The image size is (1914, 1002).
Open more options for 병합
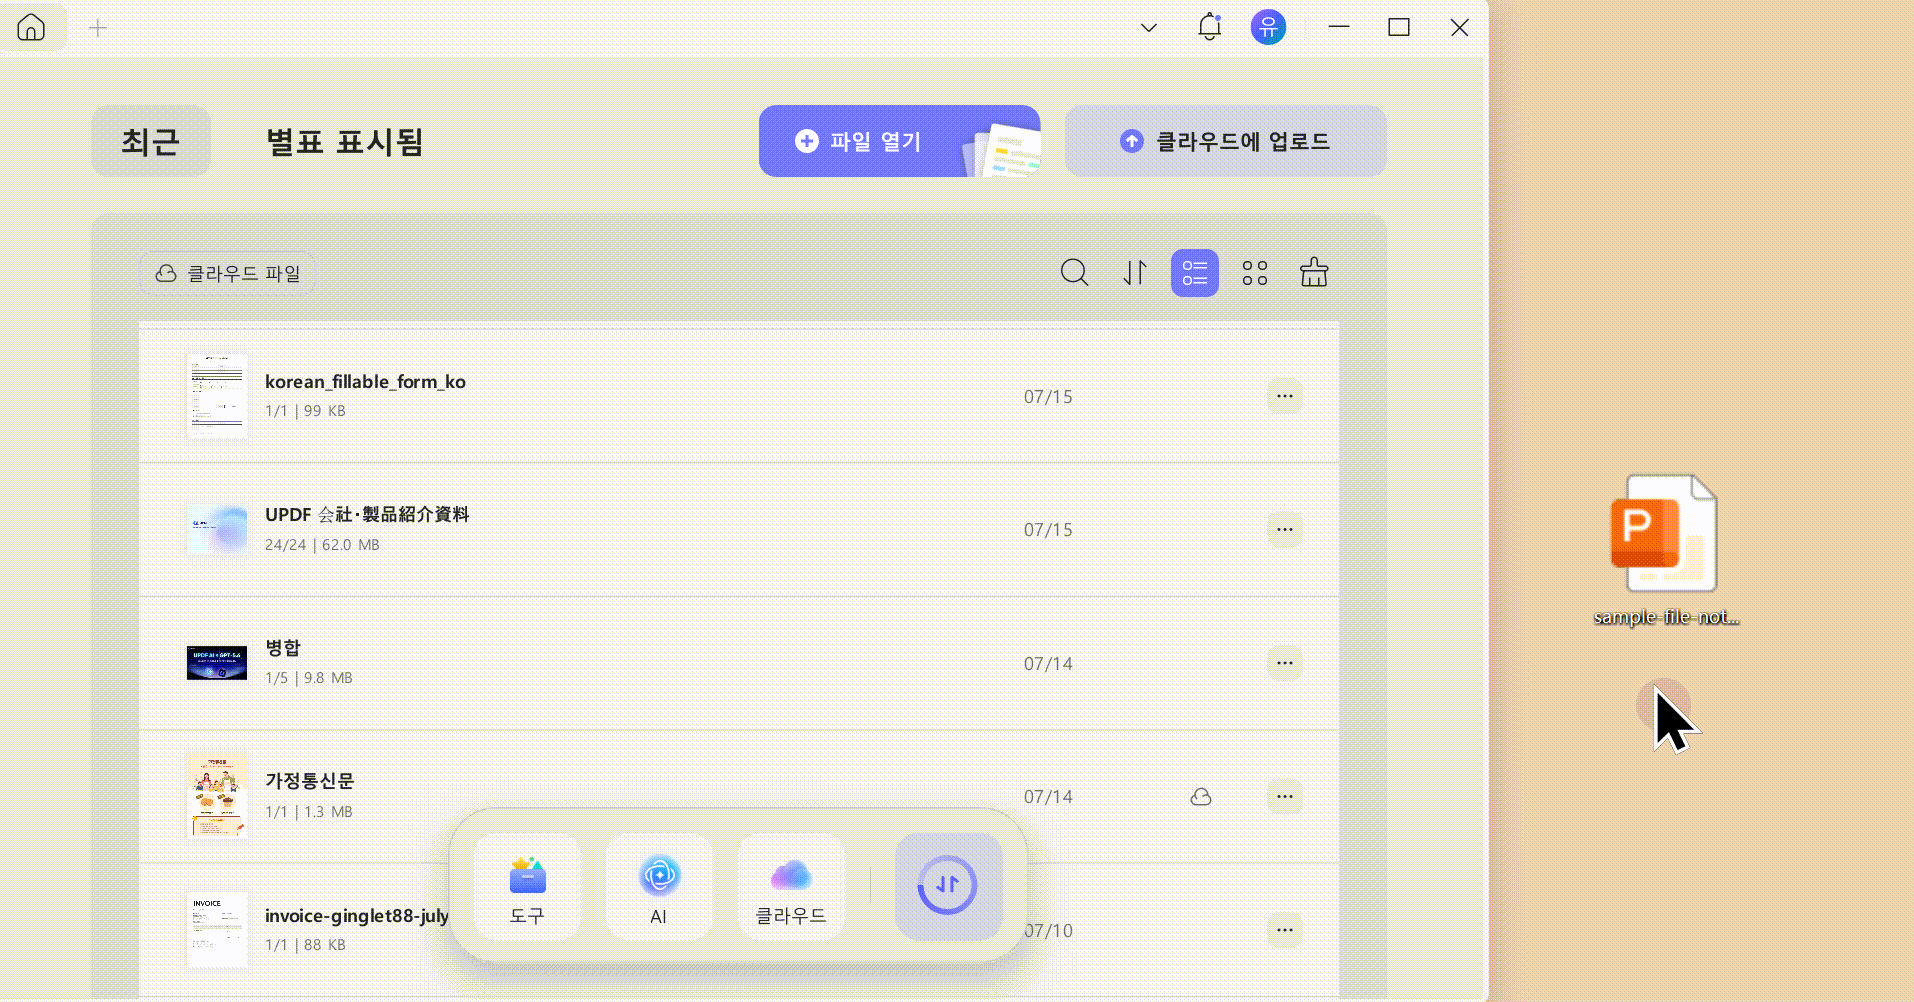click(1284, 663)
